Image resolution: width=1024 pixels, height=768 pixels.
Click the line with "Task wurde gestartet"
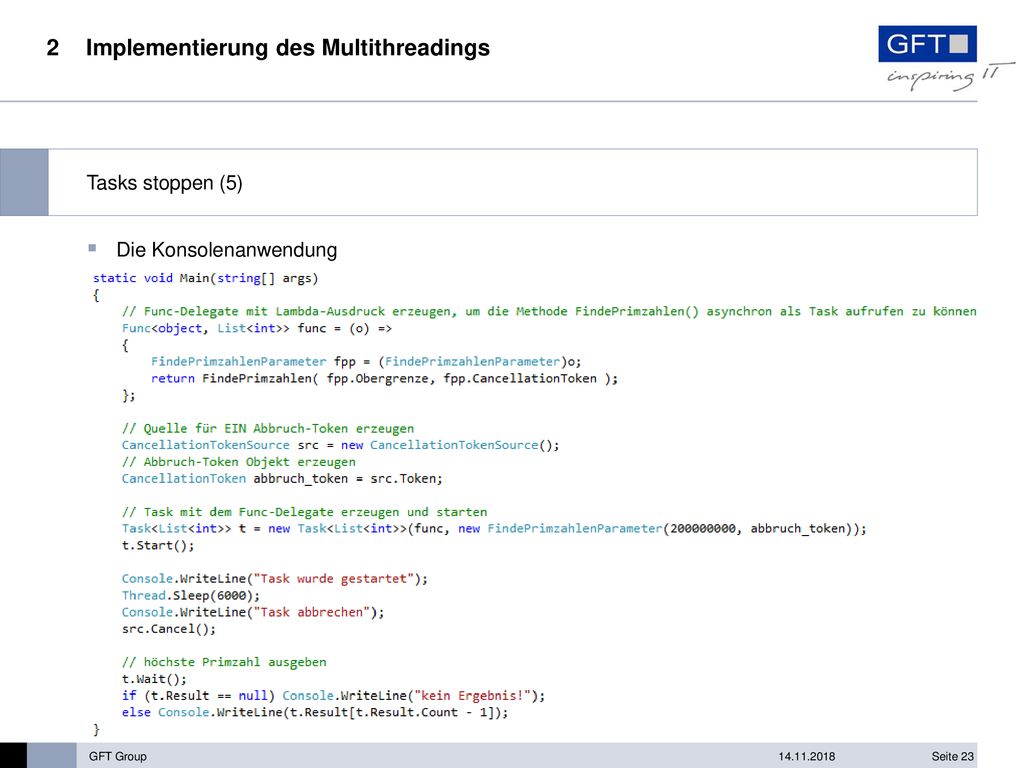coord(274,579)
